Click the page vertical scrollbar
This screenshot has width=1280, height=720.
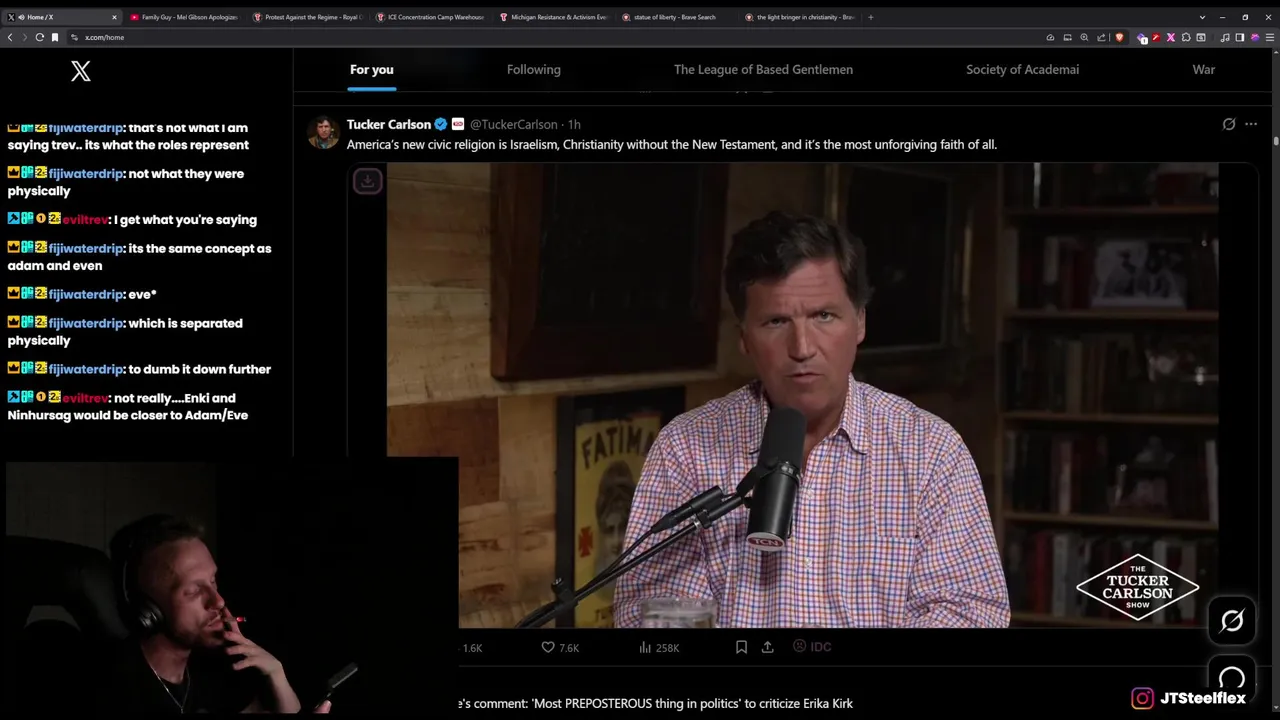(x=1275, y=140)
